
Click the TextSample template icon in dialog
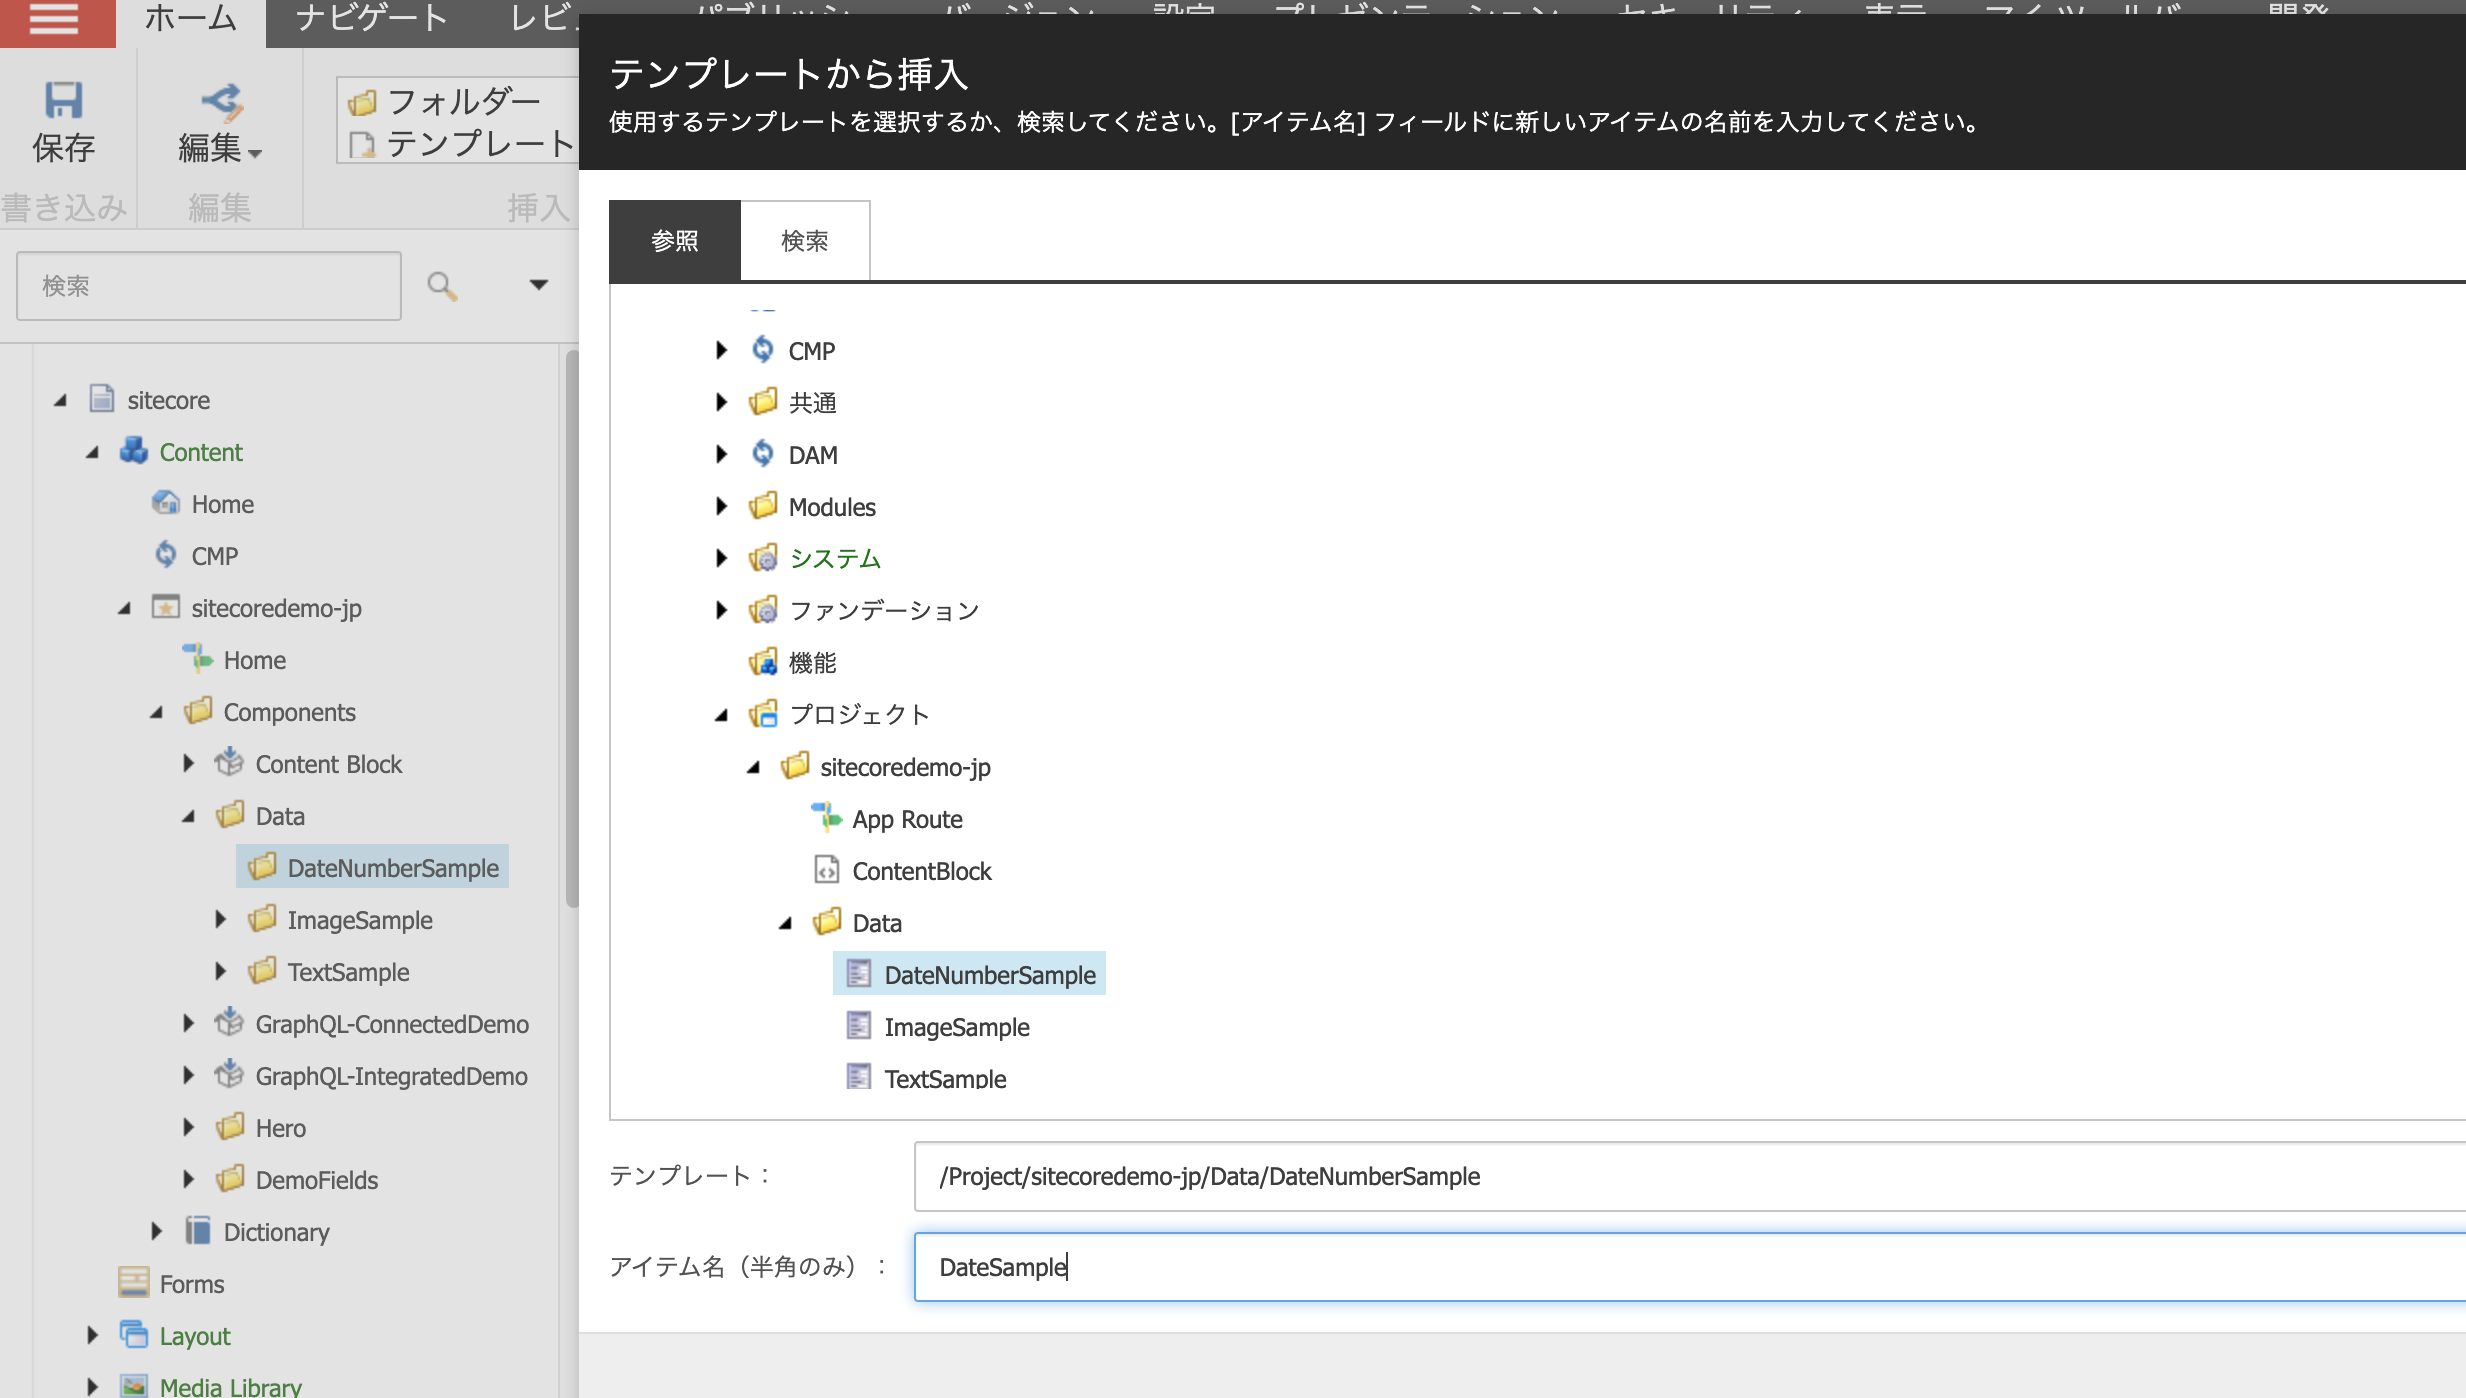tap(859, 1078)
